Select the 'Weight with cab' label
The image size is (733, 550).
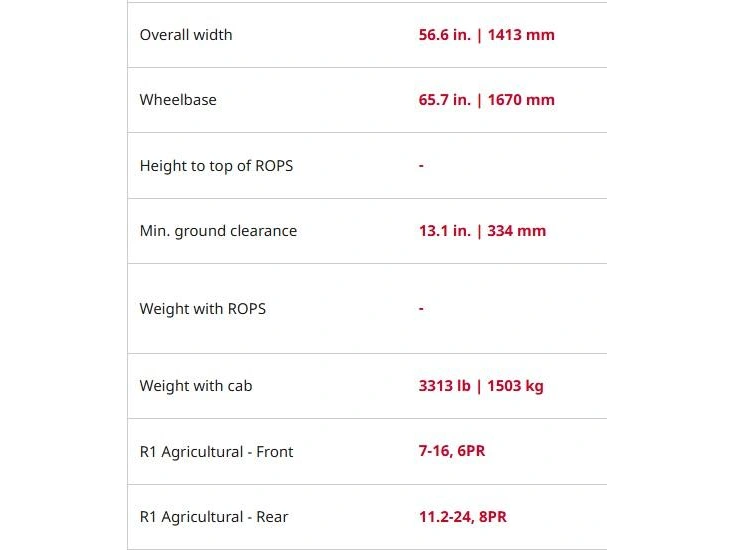tap(196, 386)
